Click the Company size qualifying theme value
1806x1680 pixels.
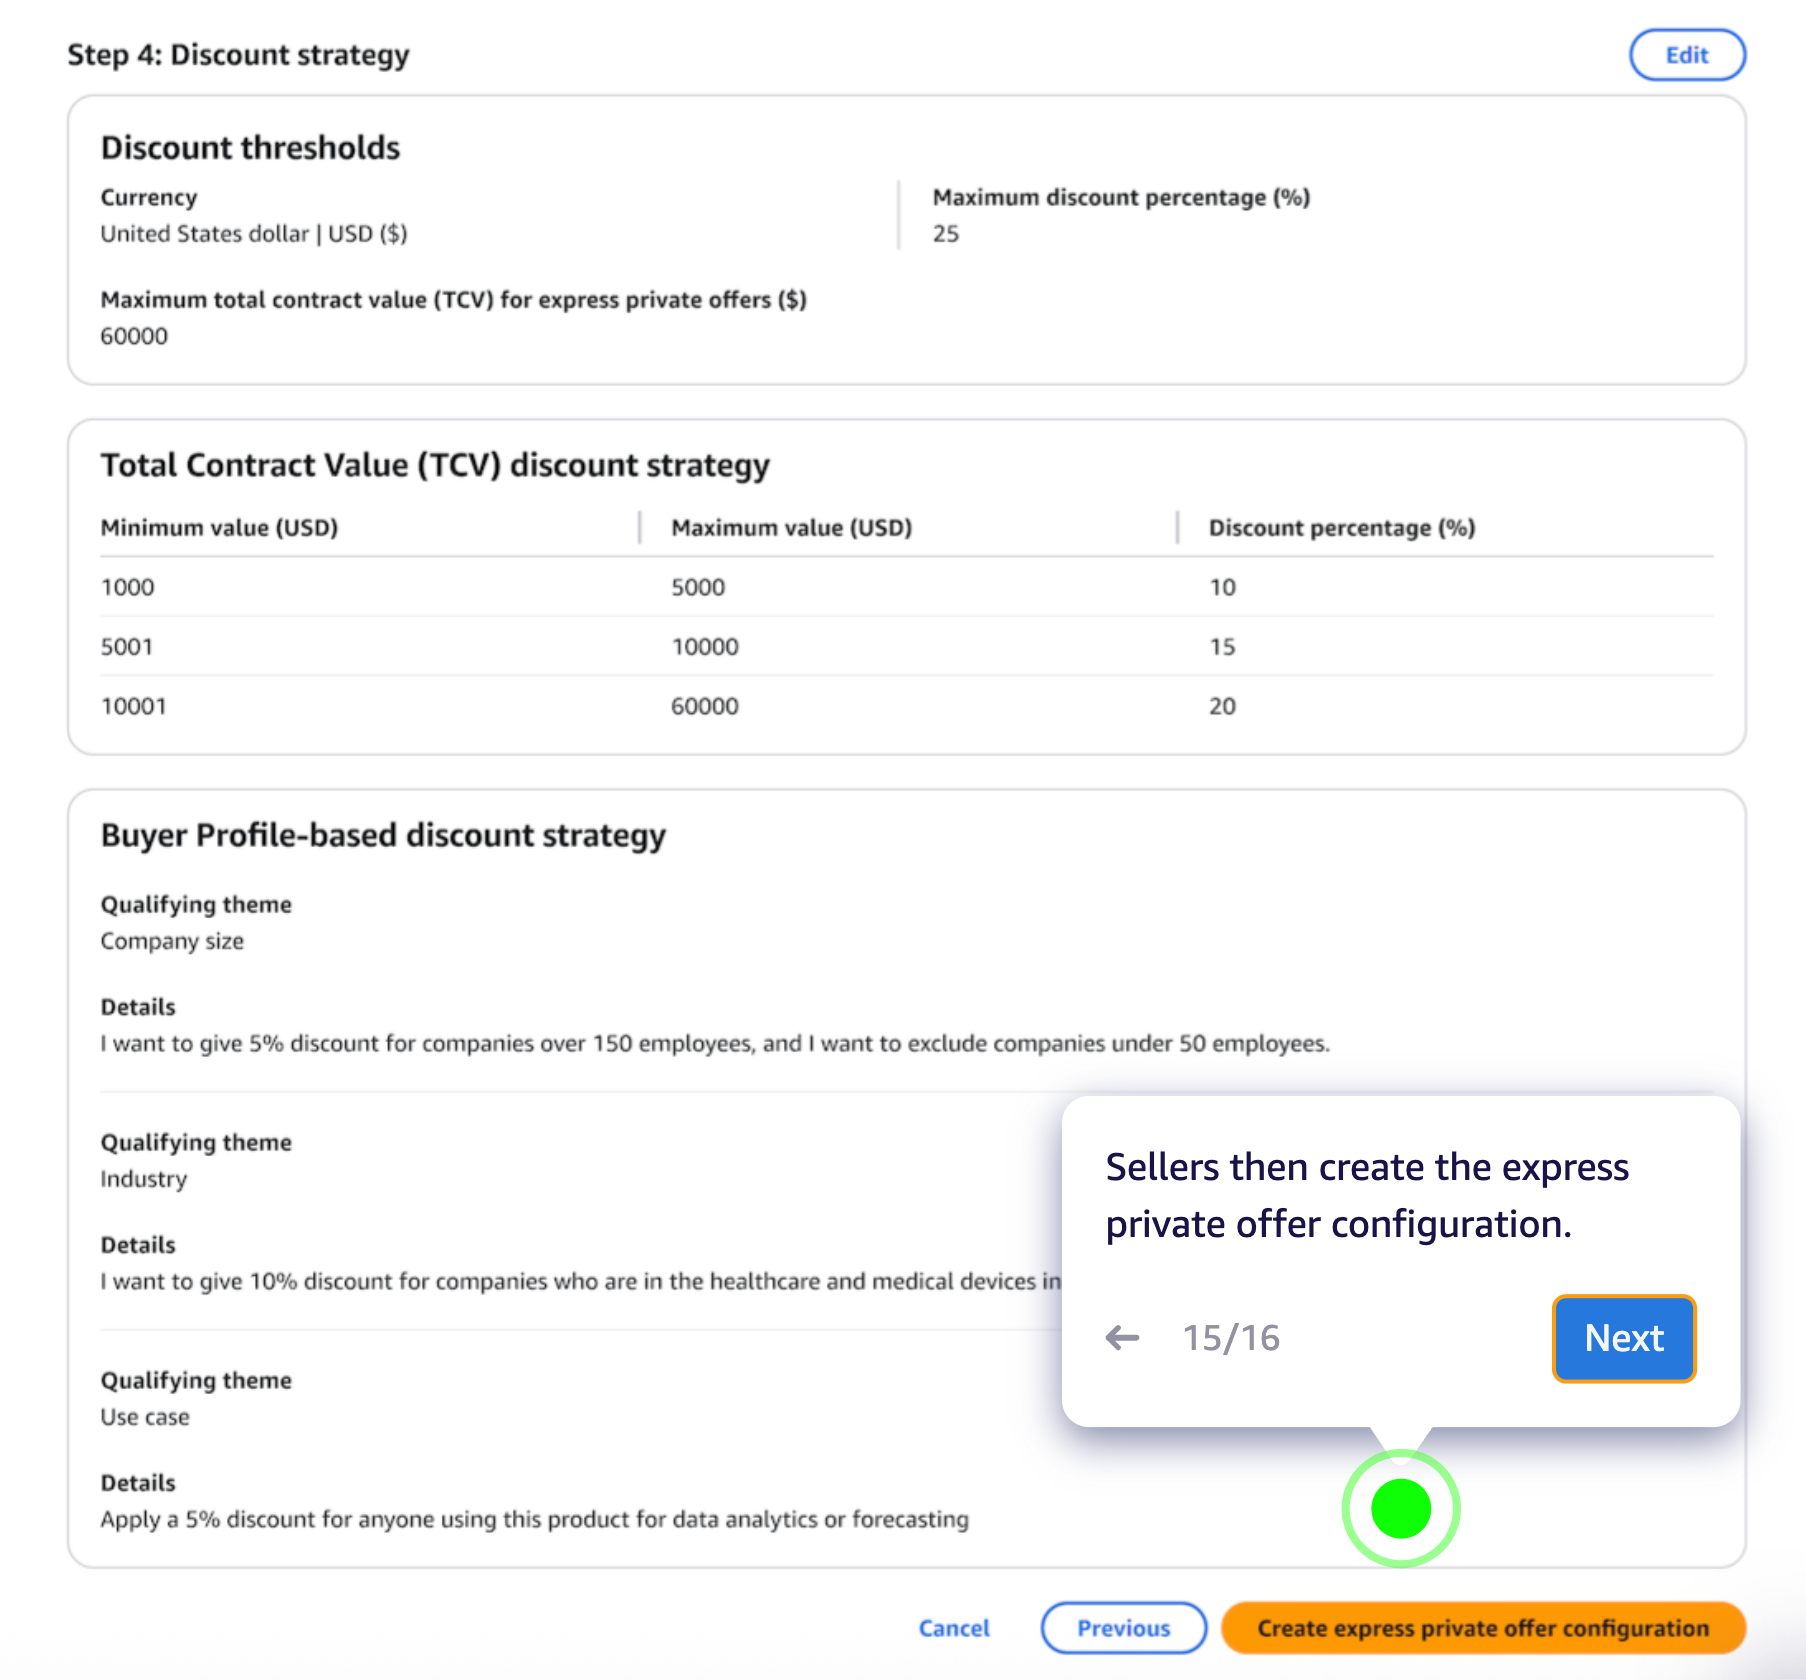pos(172,941)
